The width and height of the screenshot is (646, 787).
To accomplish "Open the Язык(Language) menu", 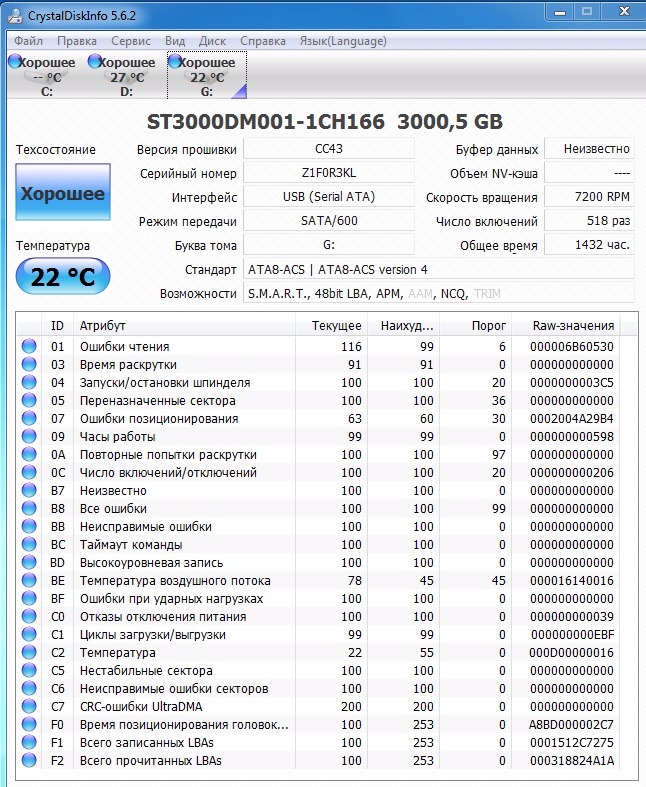I will [343, 41].
